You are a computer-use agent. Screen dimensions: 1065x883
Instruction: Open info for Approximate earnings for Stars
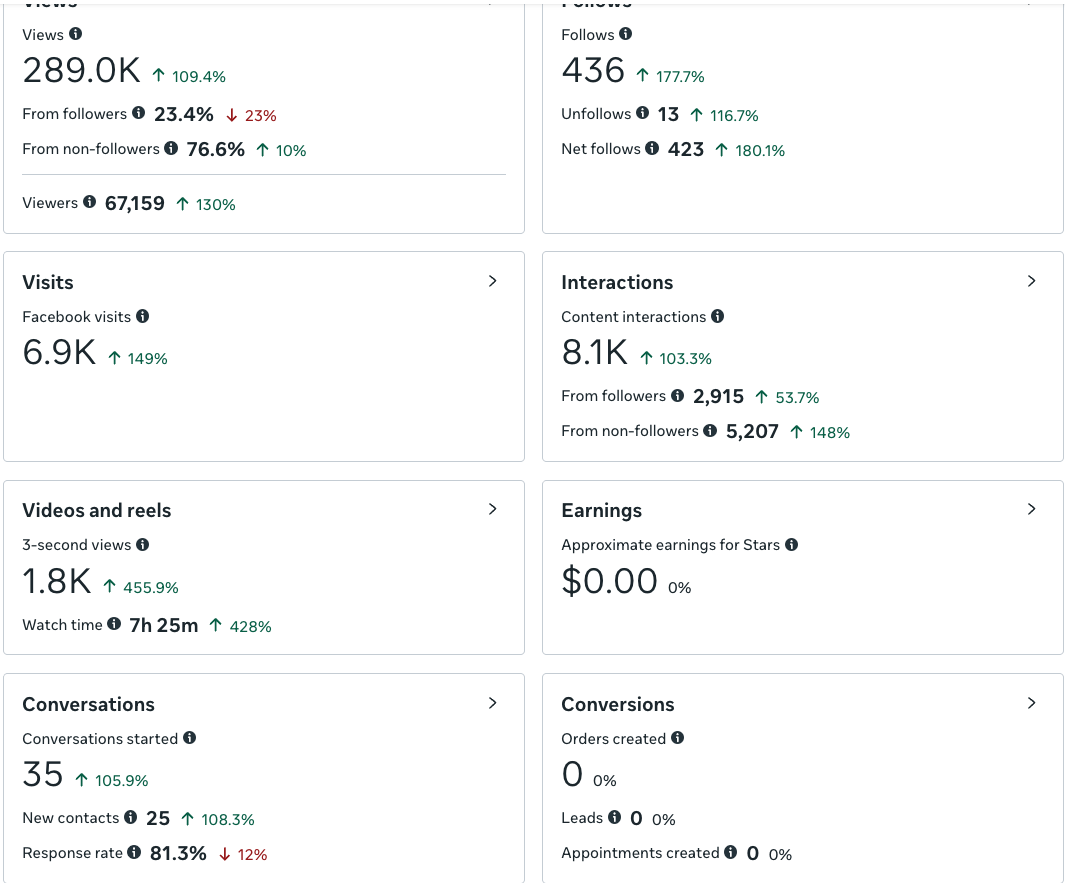point(791,544)
